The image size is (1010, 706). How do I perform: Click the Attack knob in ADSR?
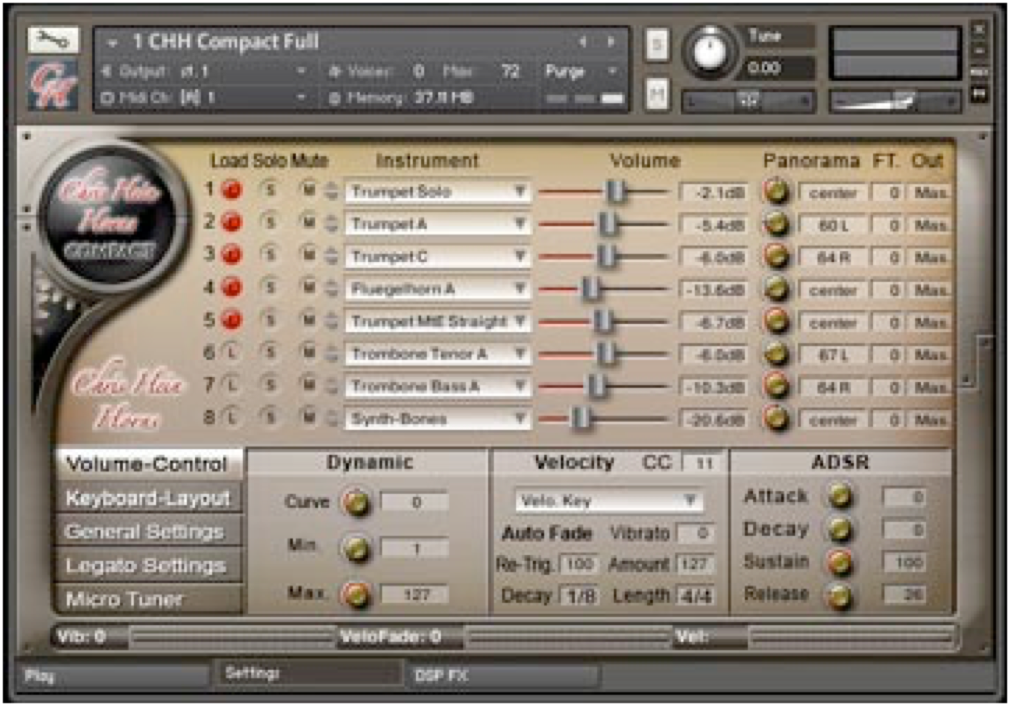(x=840, y=496)
